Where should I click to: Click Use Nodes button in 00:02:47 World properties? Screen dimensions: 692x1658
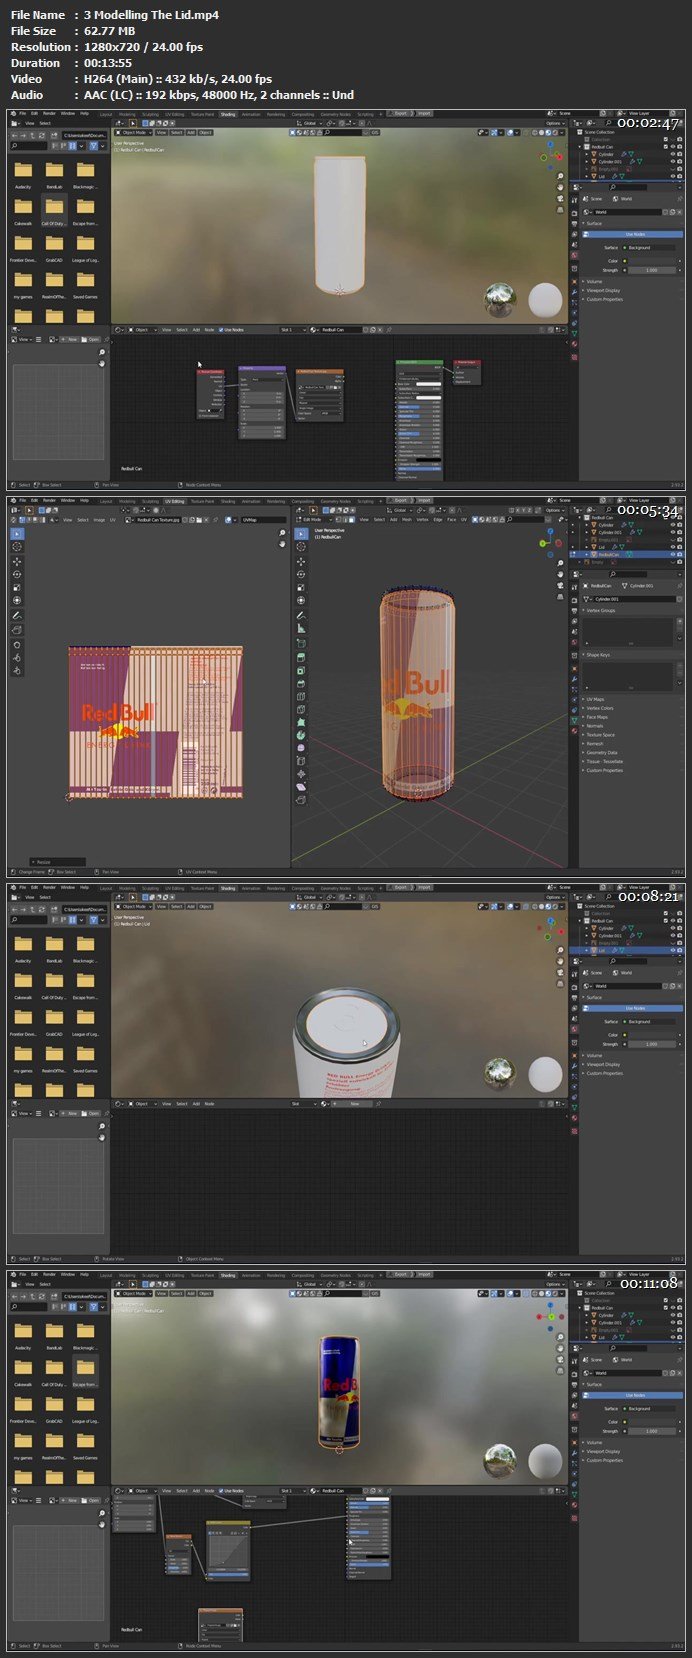click(634, 234)
